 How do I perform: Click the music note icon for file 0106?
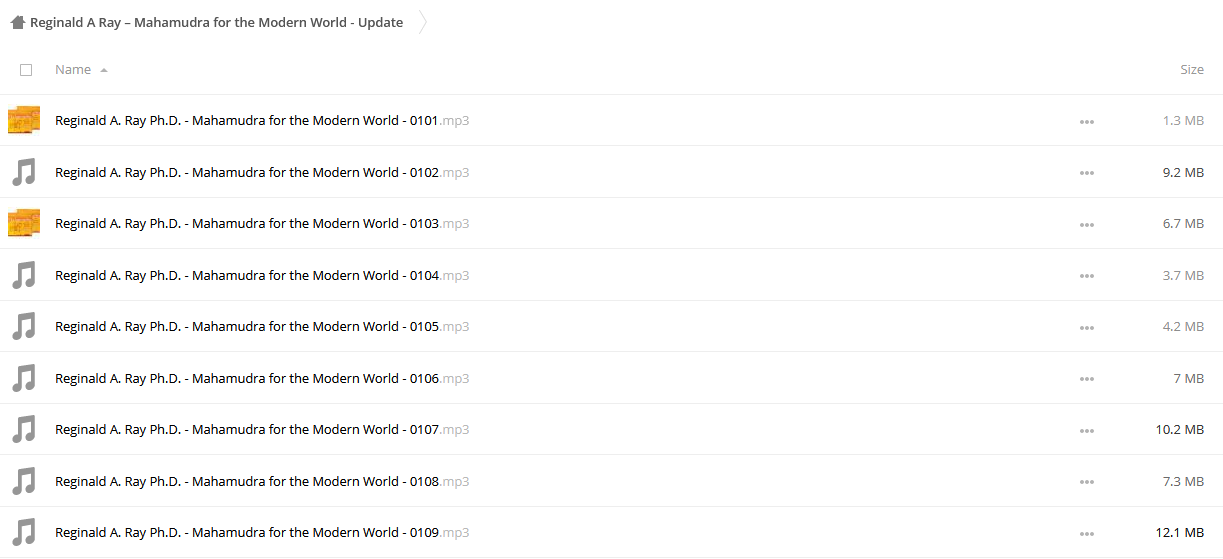point(24,378)
